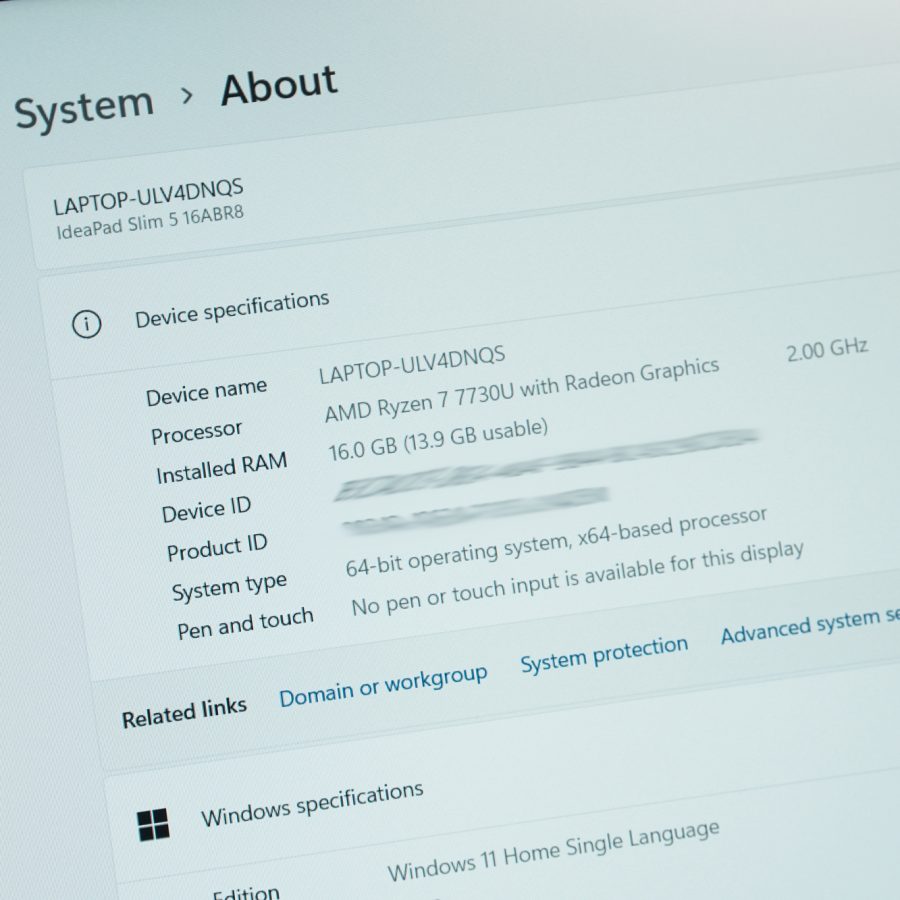The width and height of the screenshot is (900, 900).
Task: Open the System protection link
Action: [x=604, y=654]
